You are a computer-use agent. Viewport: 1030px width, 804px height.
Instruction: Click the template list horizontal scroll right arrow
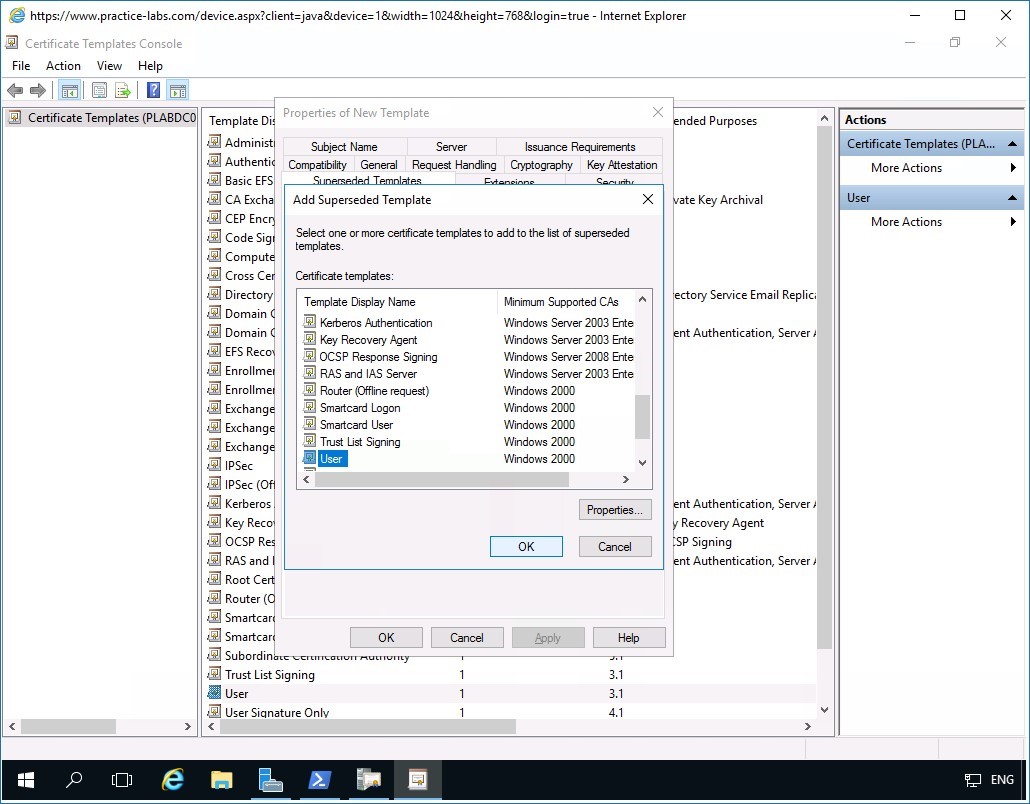625,480
